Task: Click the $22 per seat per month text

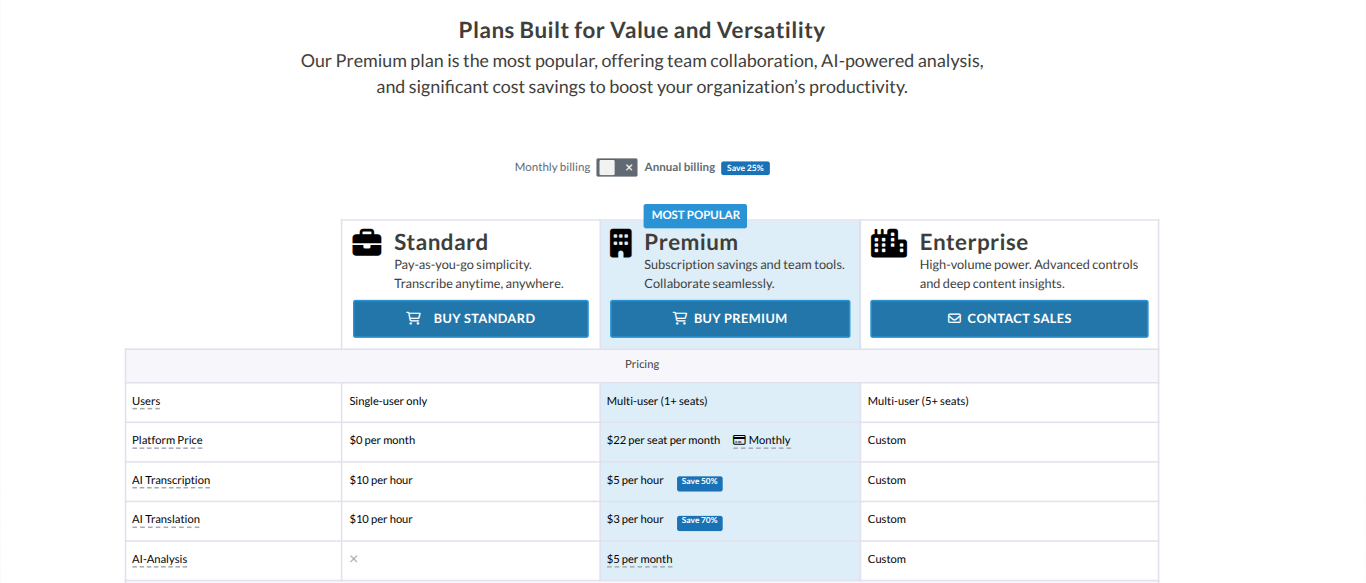Action: pyautogui.click(x=663, y=440)
